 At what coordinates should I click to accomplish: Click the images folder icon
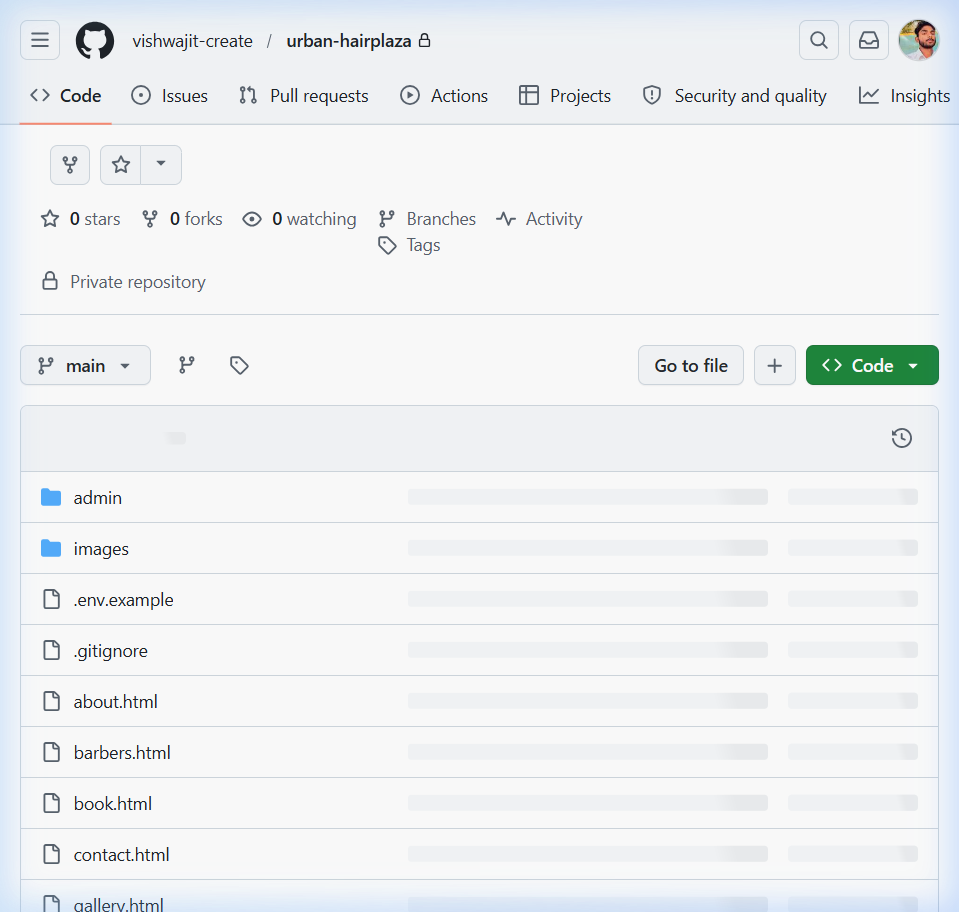[x=51, y=548]
